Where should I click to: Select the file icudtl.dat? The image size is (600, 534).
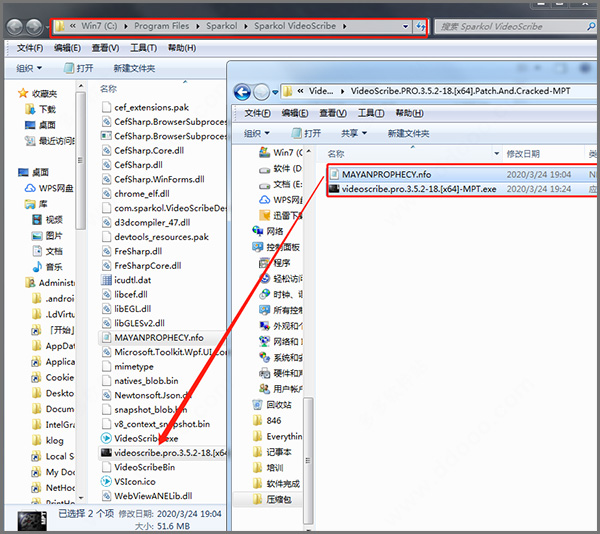pos(126,280)
